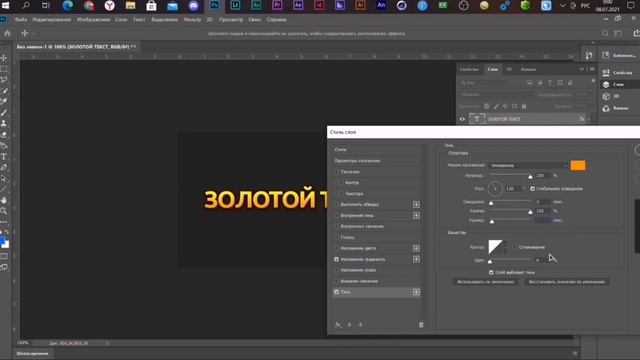The height and width of the screenshot is (360, 640).
Task: Open the search magnifier icon in the options bar
Action: click(x=605, y=33)
